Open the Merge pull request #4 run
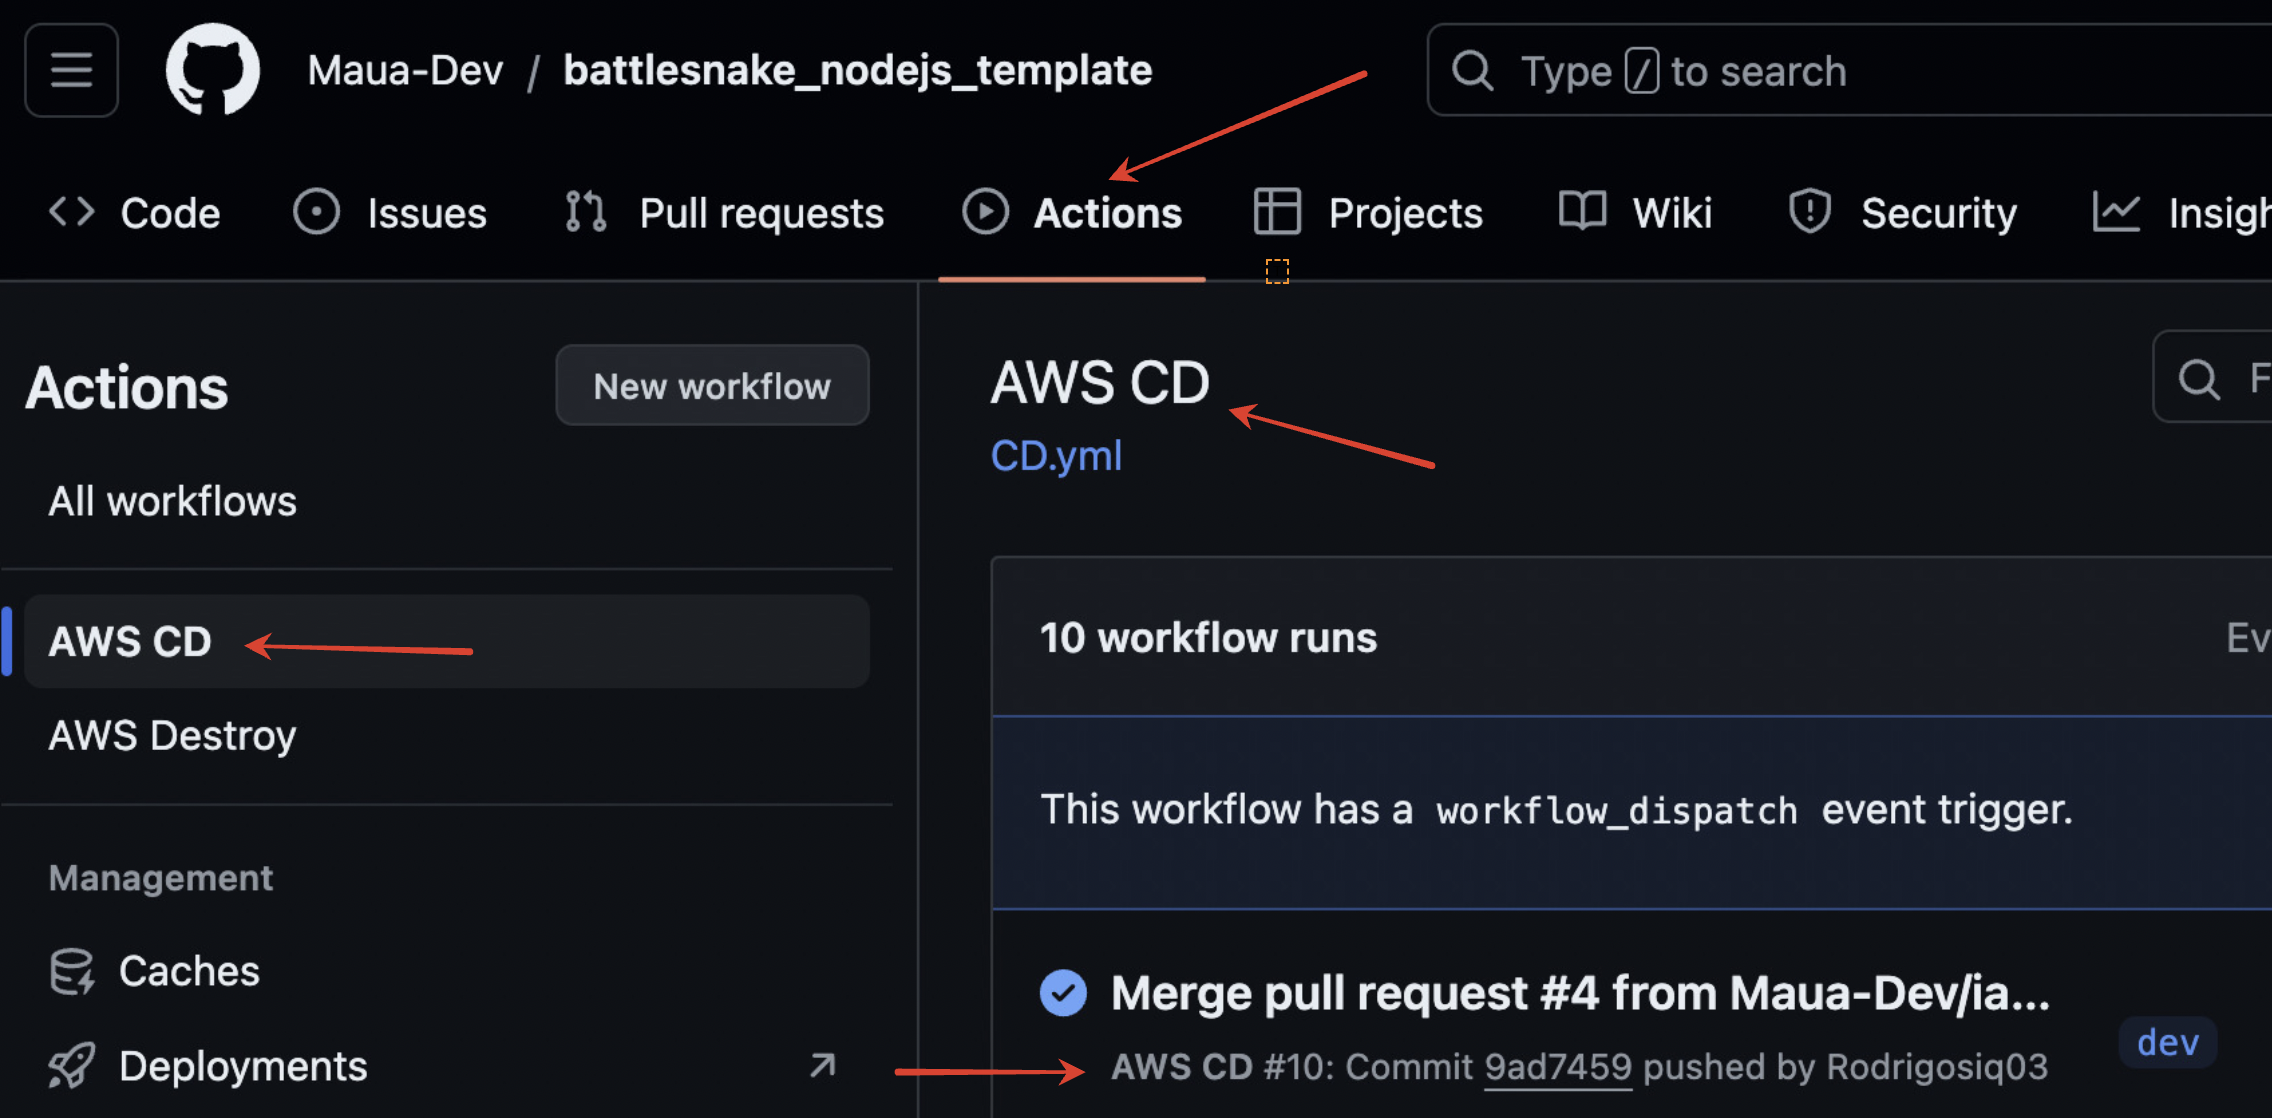 pyautogui.click(x=1580, y=993)
